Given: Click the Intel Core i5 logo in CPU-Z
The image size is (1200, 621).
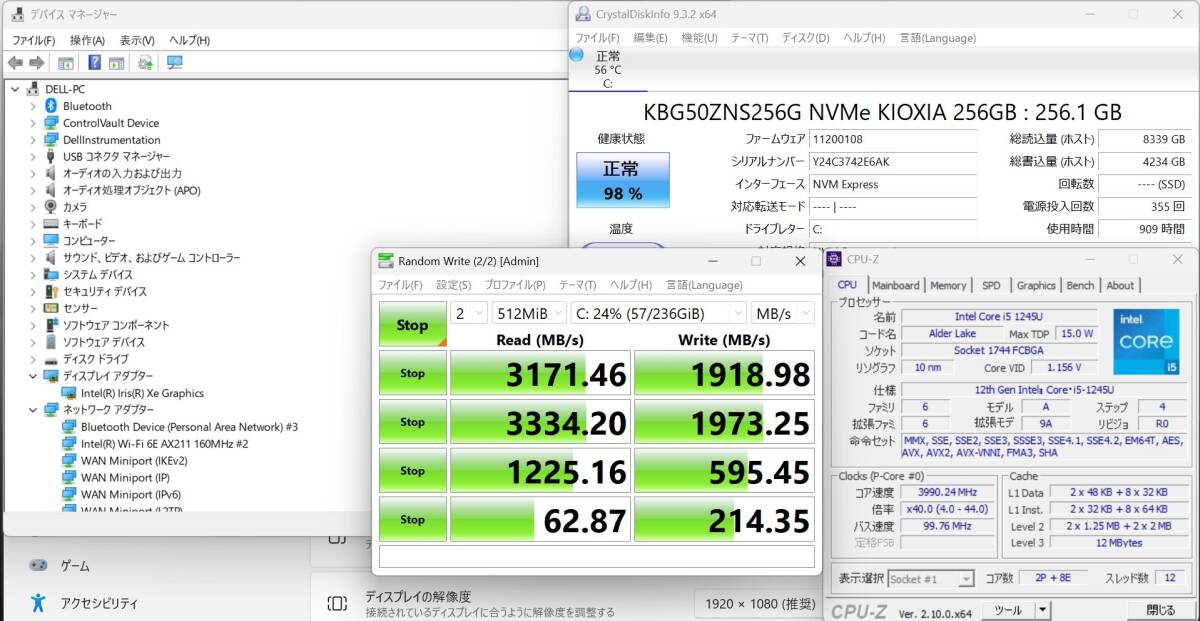Looking at the screenshot, I should [1145, 341].
